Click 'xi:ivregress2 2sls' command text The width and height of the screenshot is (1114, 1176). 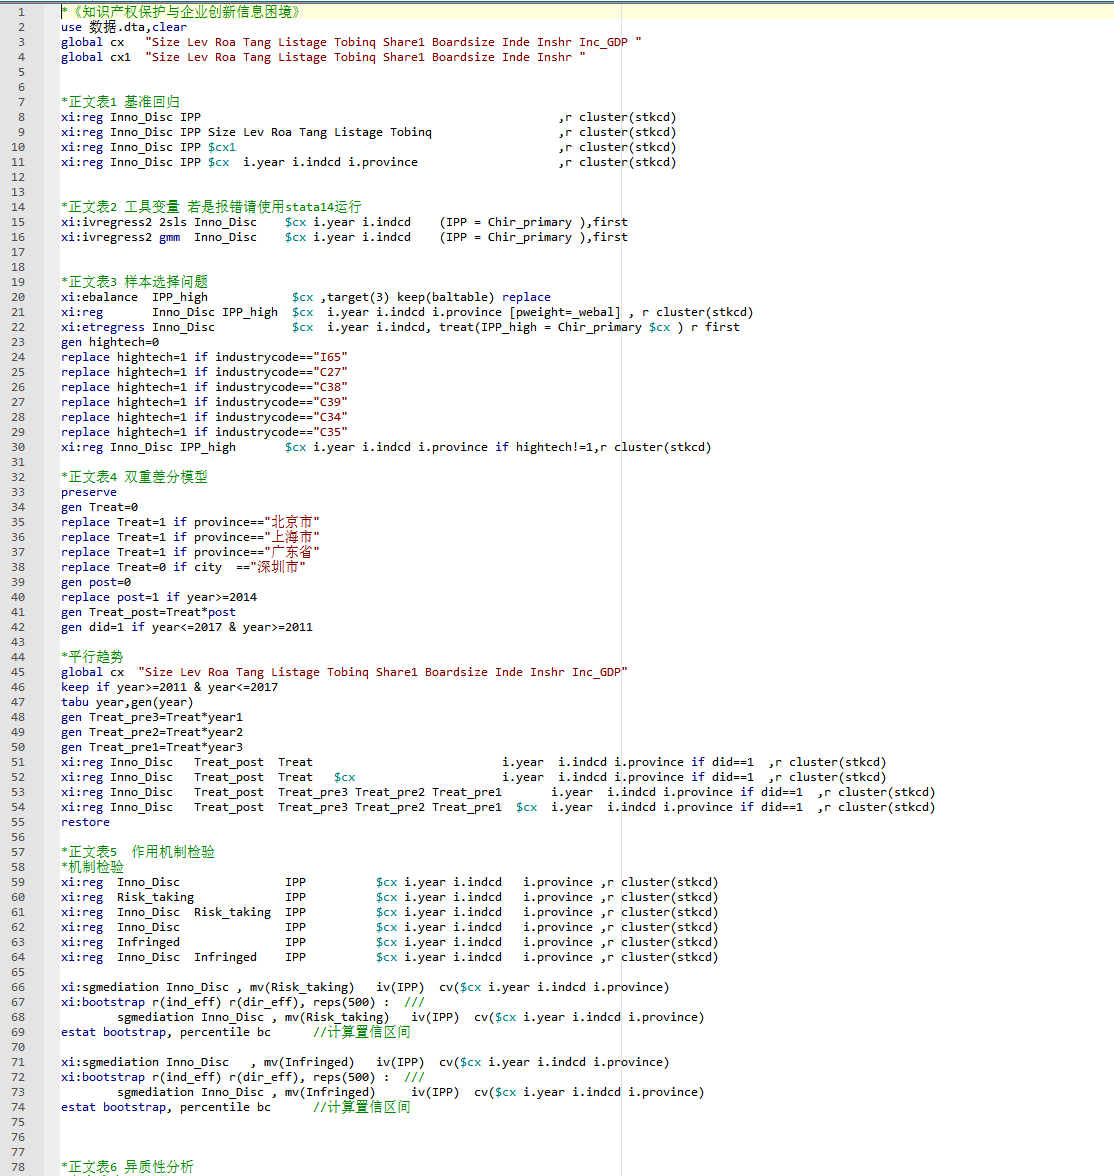pos(123,222)
